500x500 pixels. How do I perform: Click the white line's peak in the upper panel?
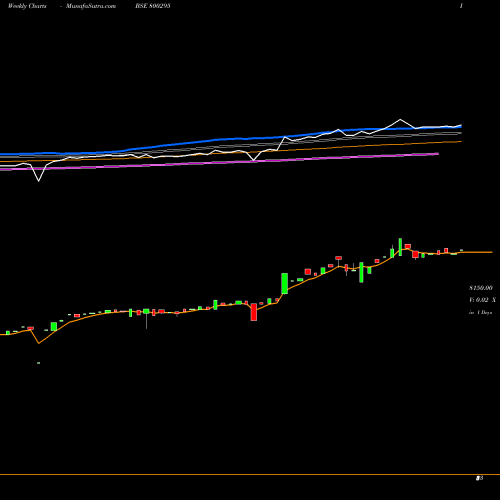400,119
